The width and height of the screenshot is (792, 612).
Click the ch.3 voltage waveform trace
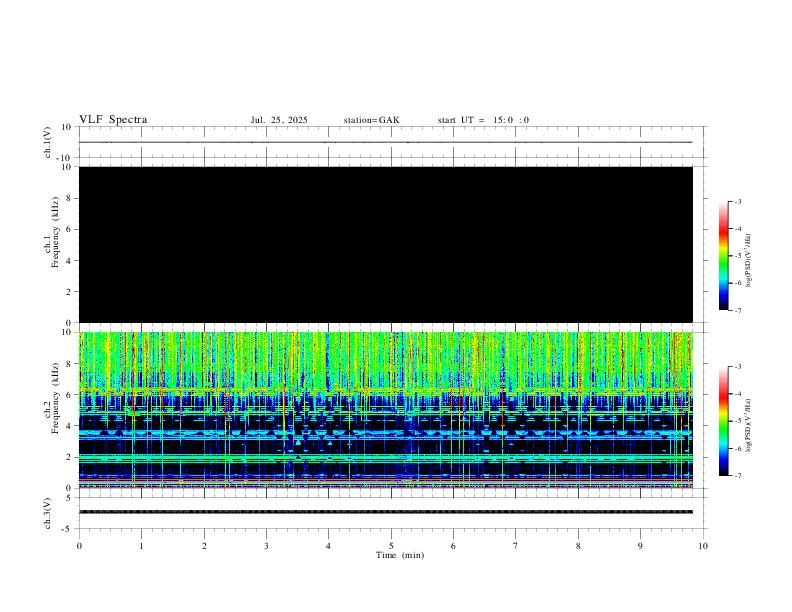(386, 512)
